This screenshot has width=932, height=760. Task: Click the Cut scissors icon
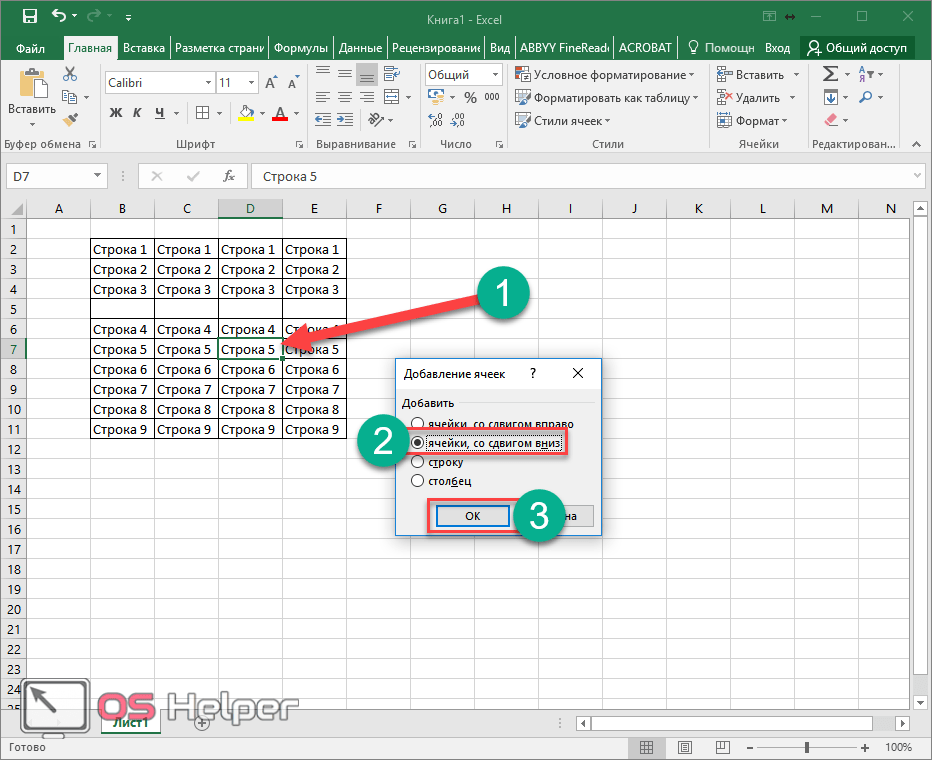coord(70,75)
